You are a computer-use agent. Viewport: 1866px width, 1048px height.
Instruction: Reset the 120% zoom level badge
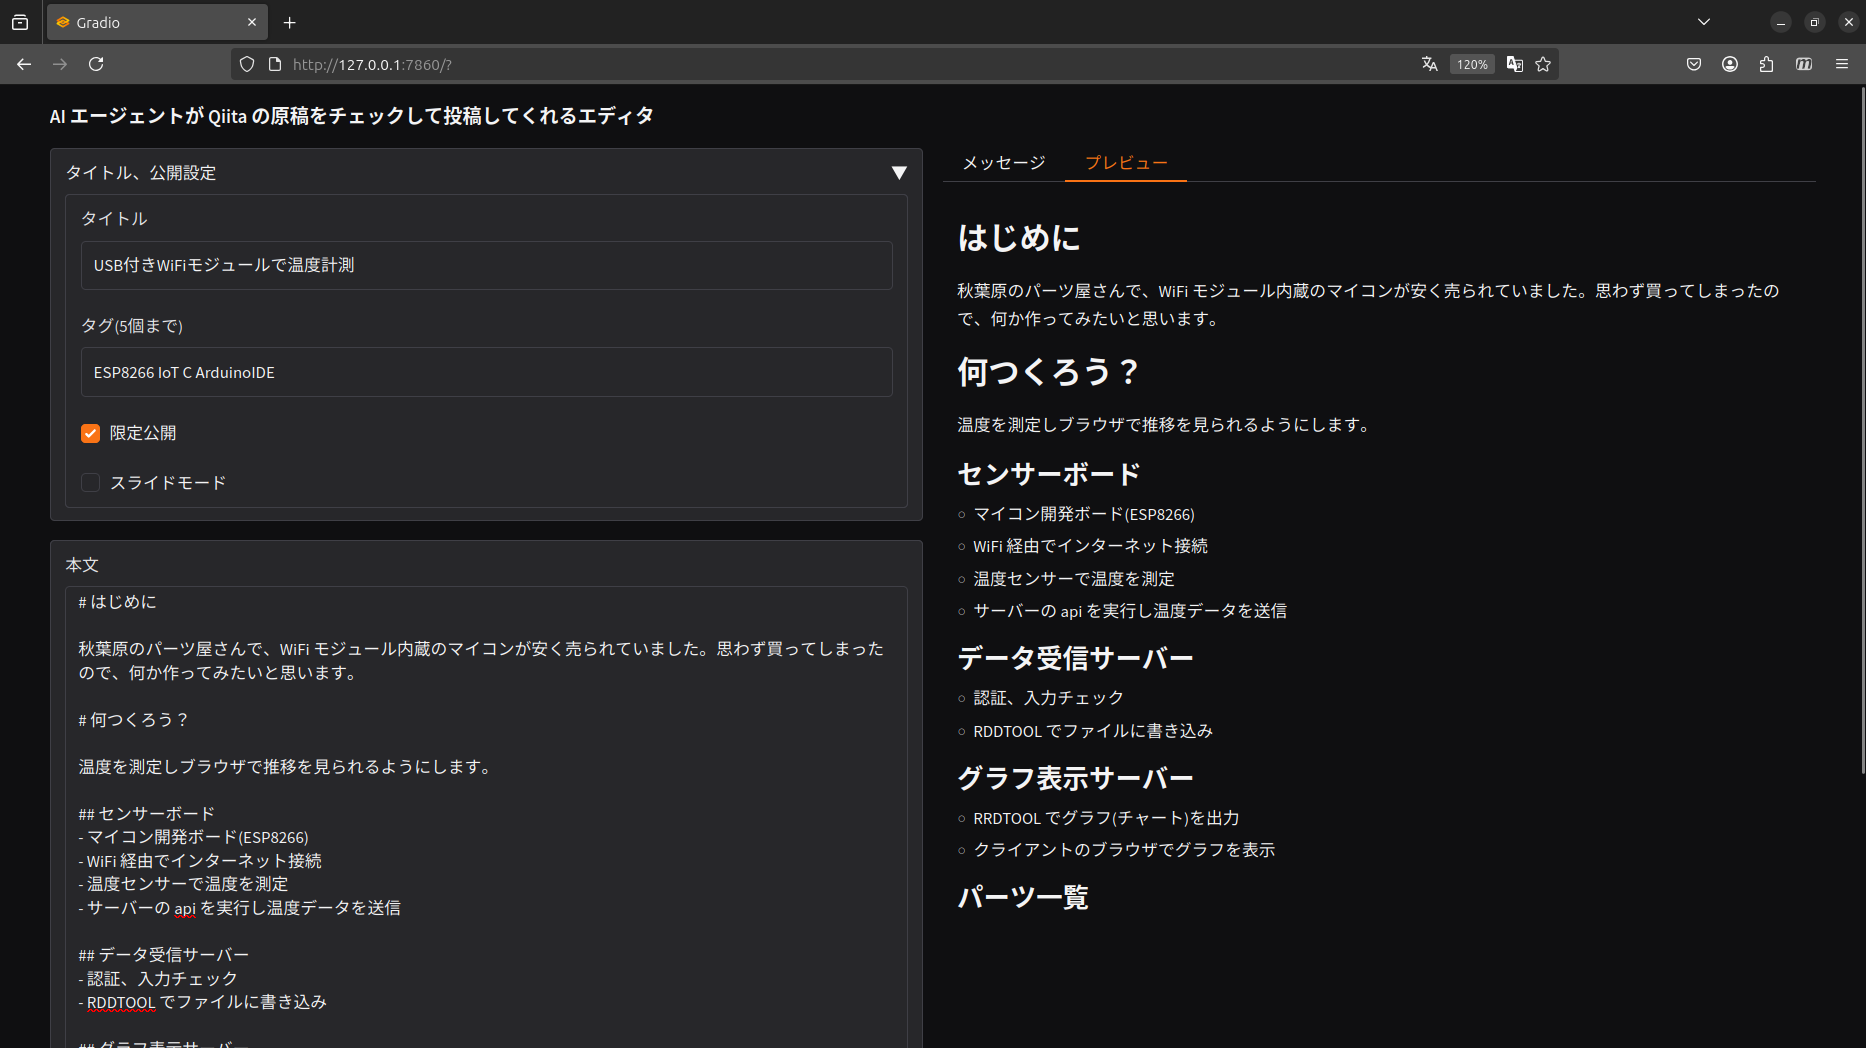[x=1472, y=64]
